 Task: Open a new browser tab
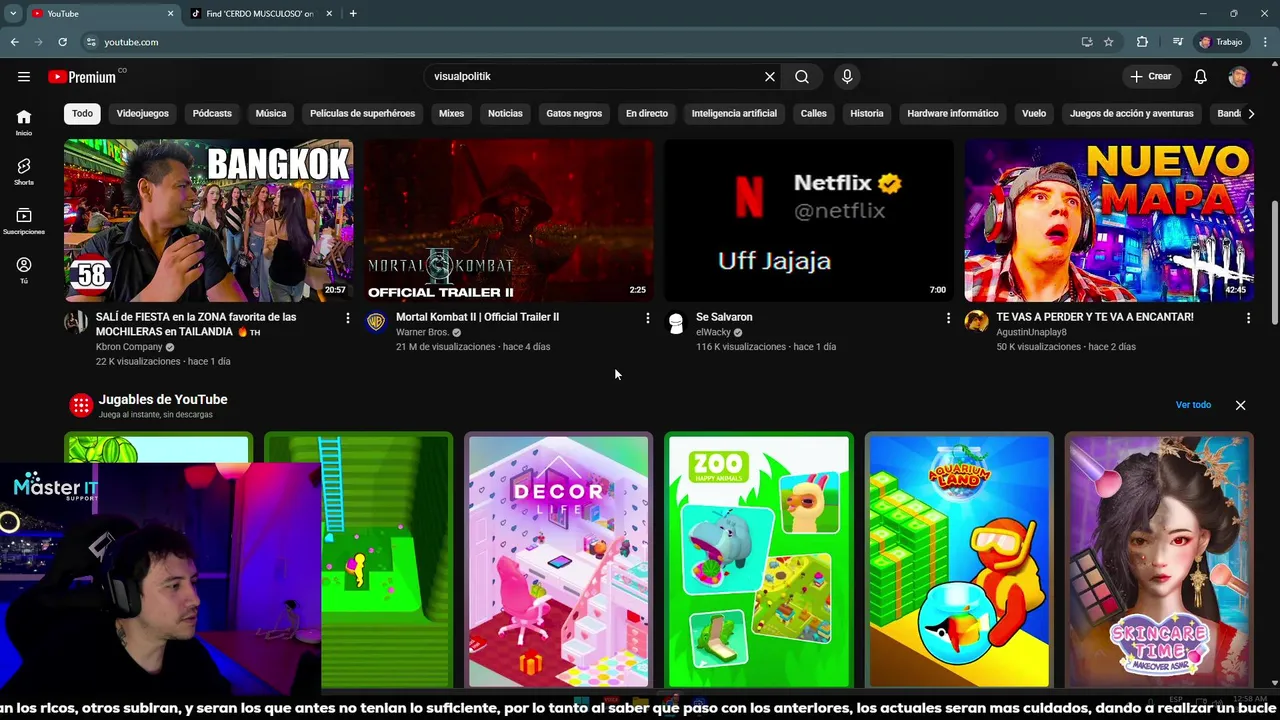pyautogui.click(x=353, y=14)
